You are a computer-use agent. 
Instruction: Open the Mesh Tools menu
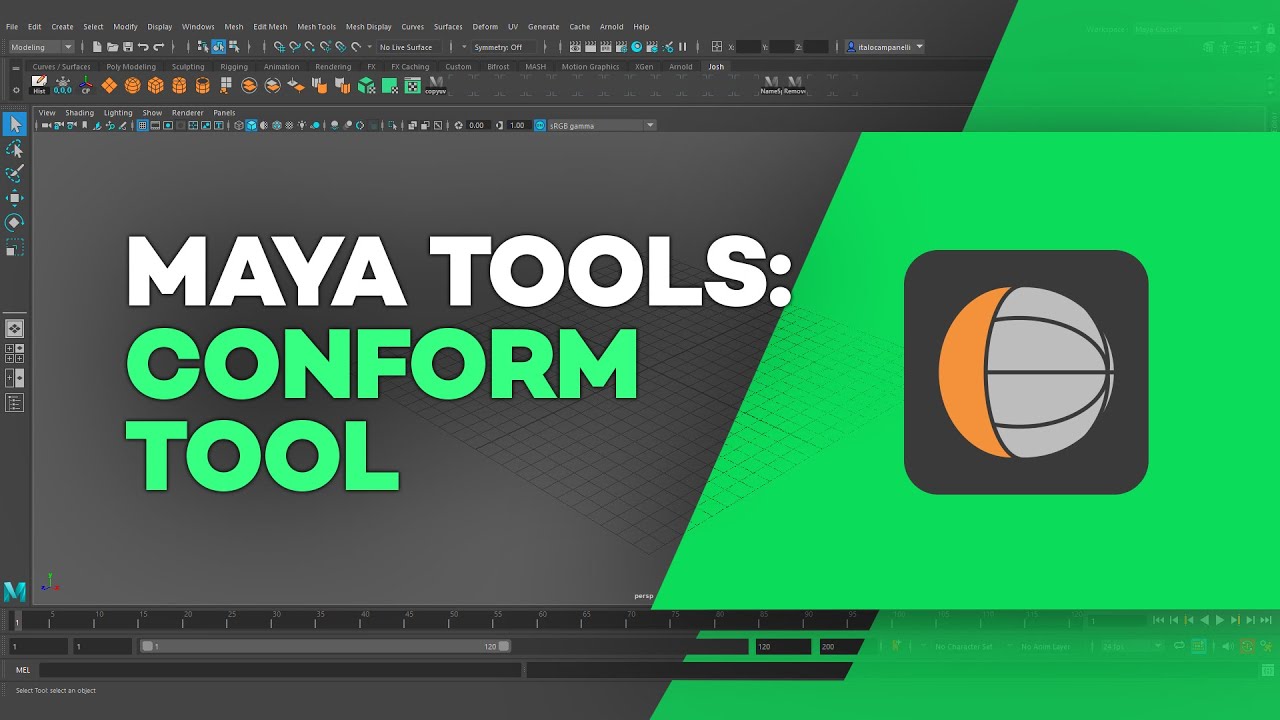coord(316,27)
